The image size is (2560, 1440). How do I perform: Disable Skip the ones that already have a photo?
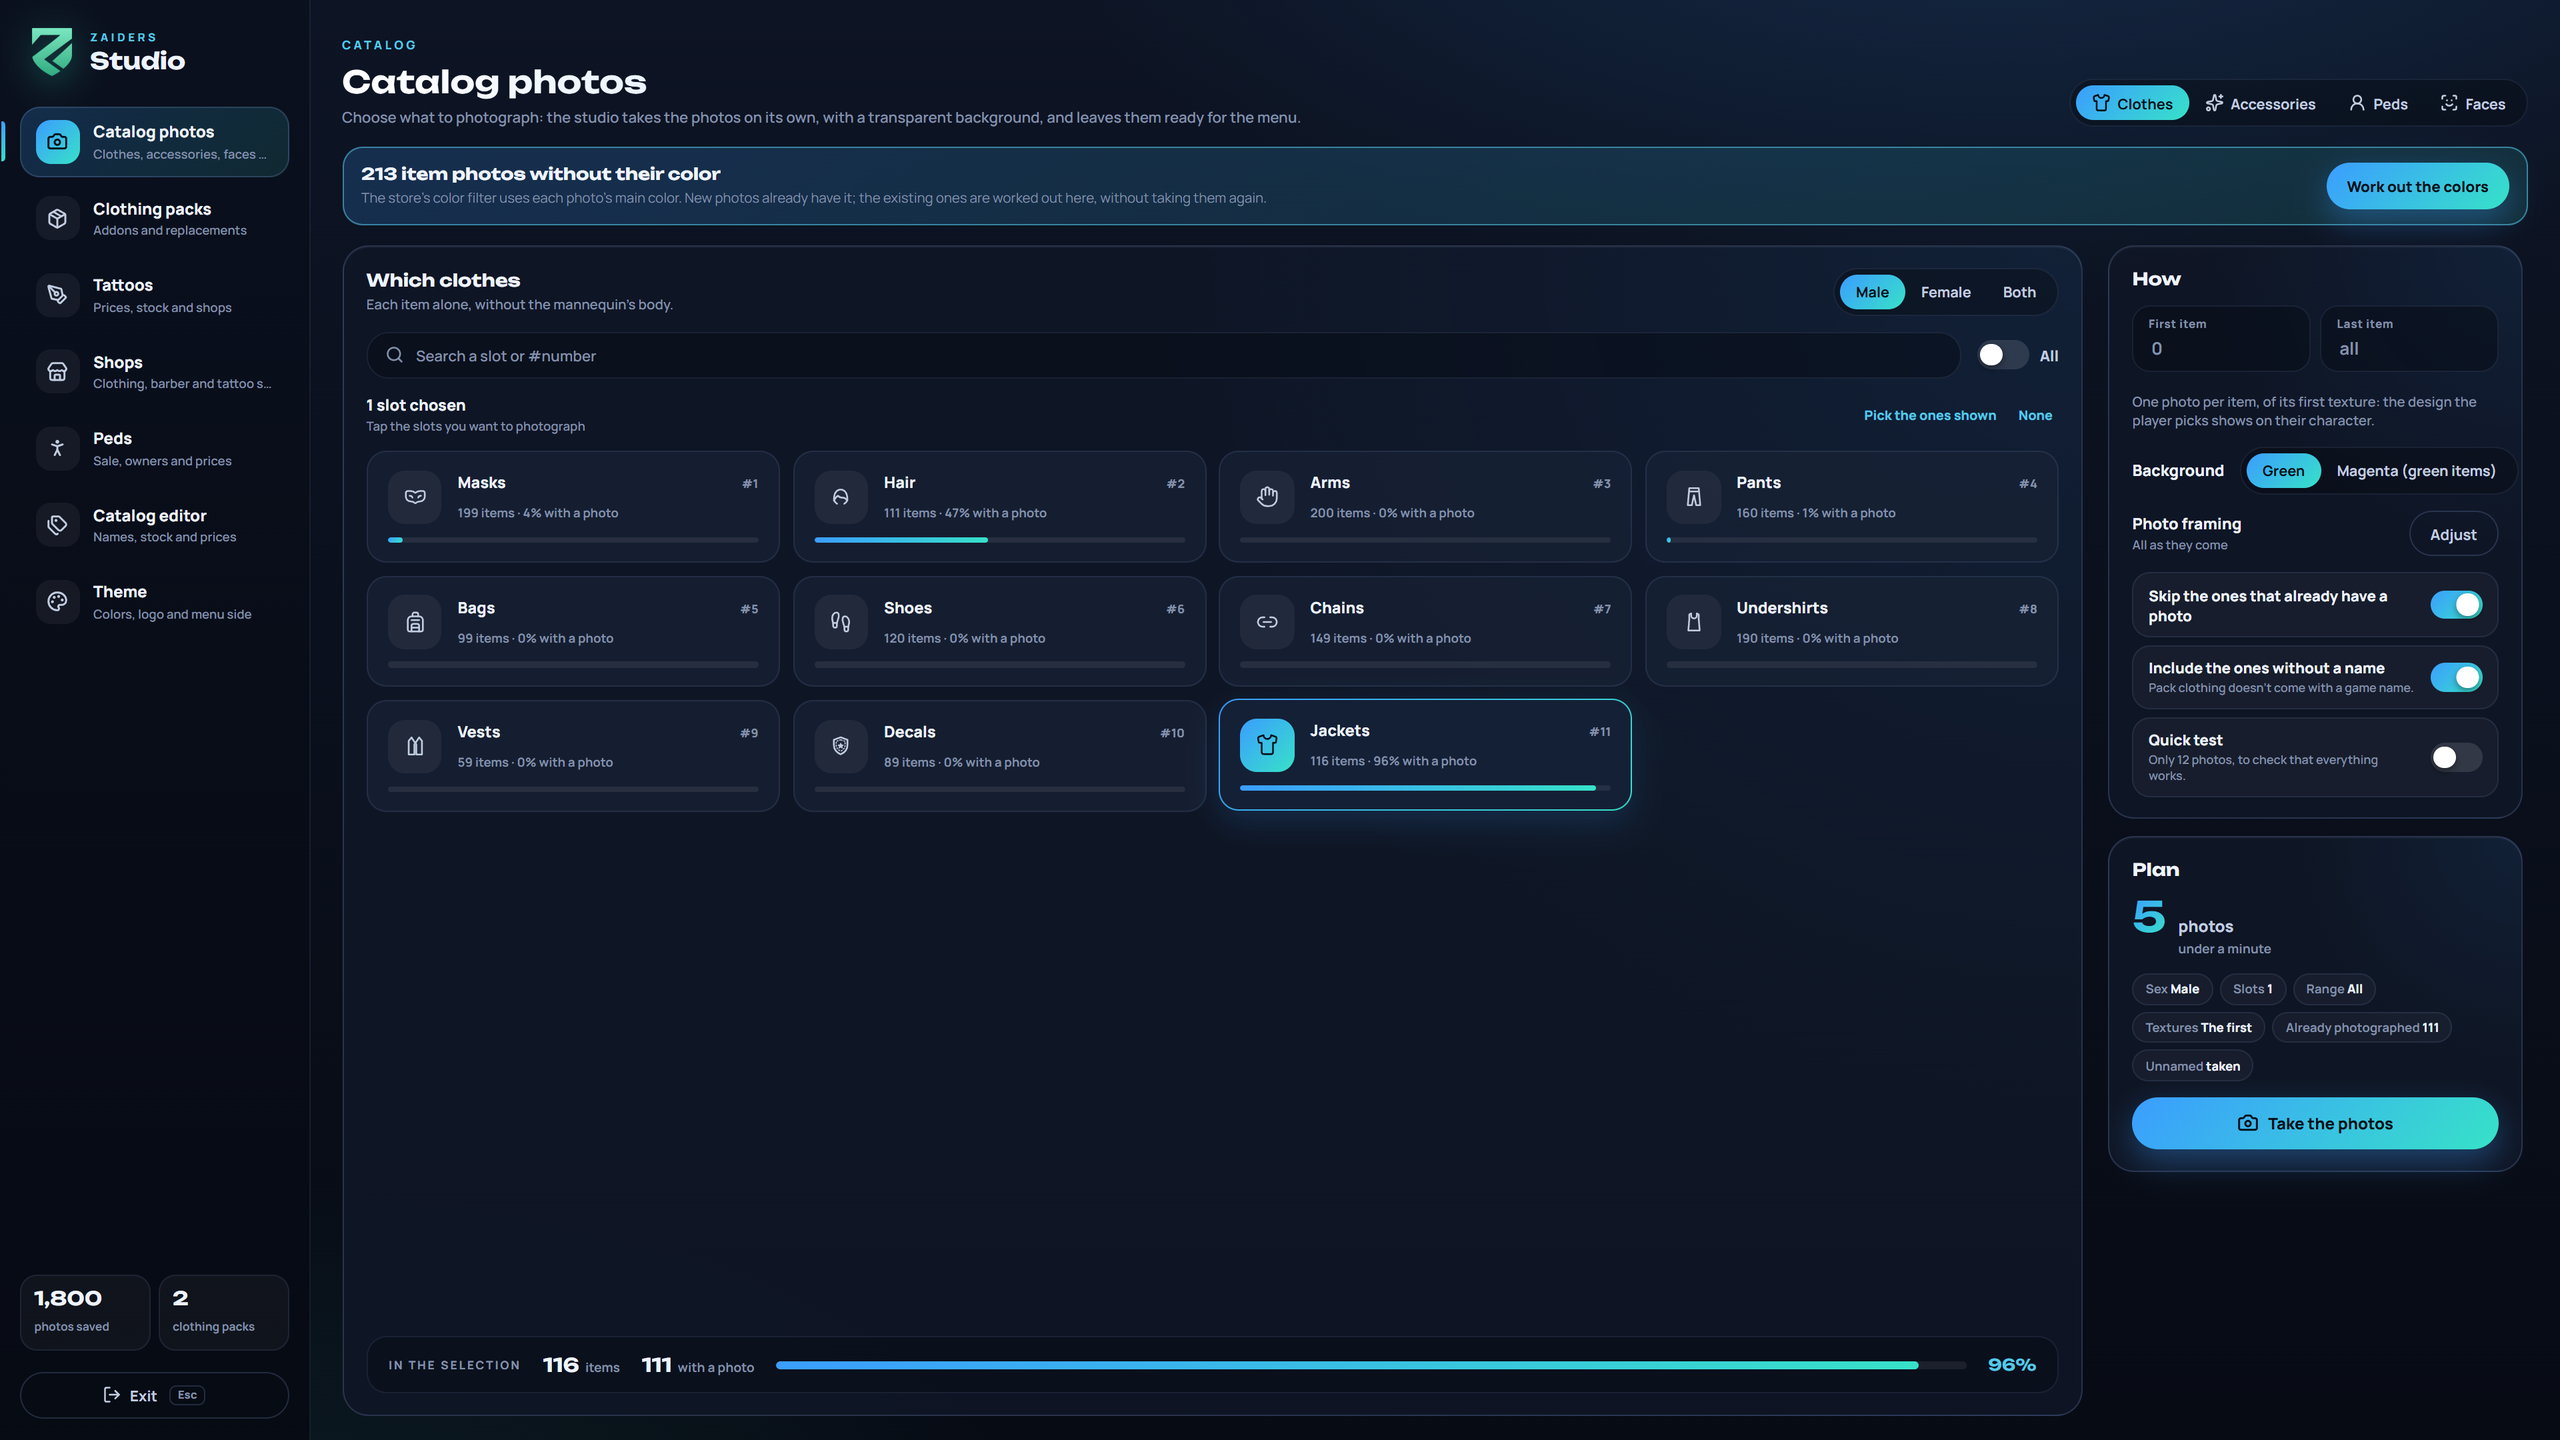[2456, 605]
